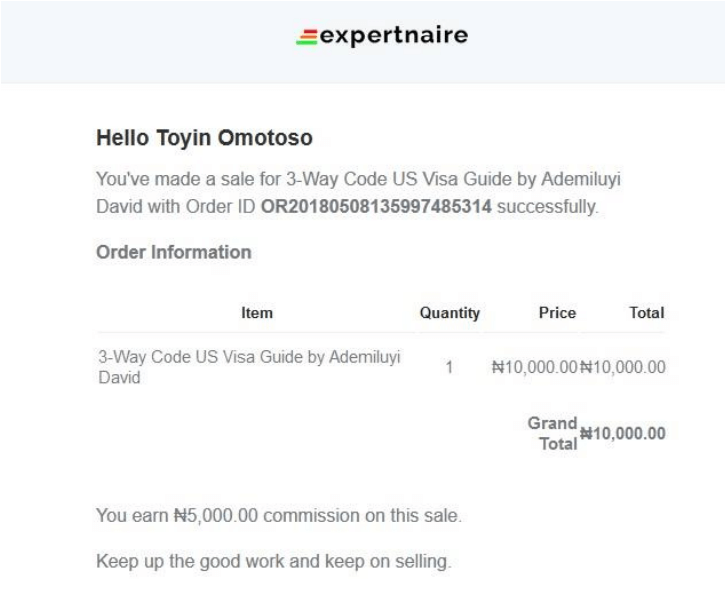Viewport: 725px width, 595px height.
Task: Select the bold Order ID number
Action: click(x=376, y=208)
